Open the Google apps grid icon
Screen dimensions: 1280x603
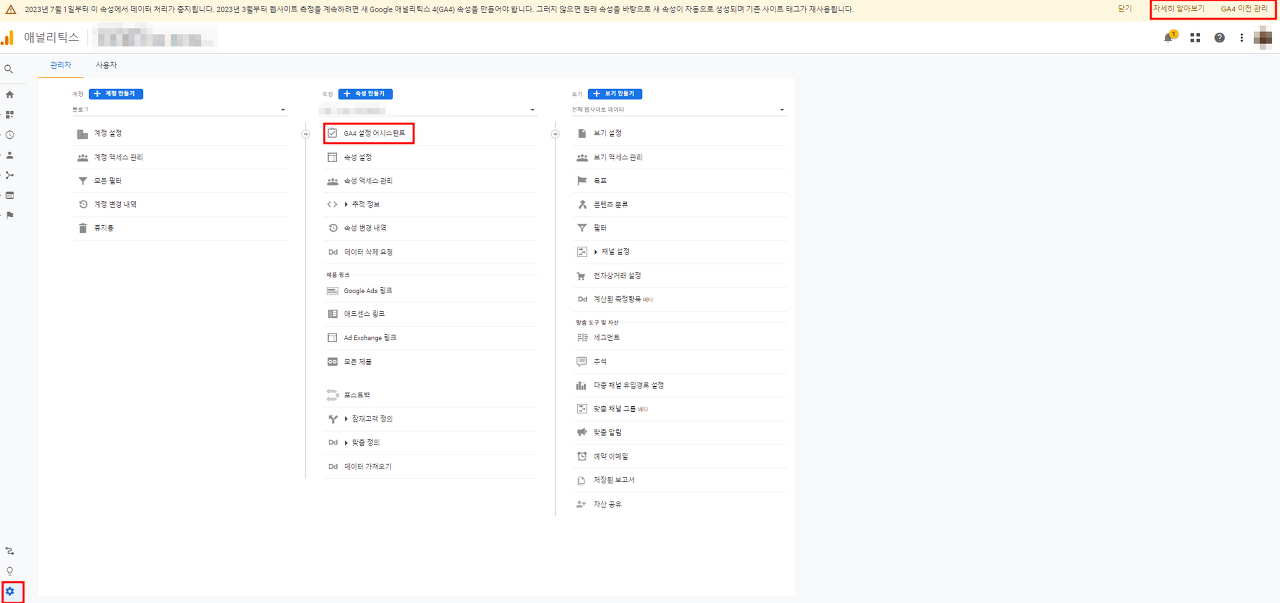tap(1195, 38)
